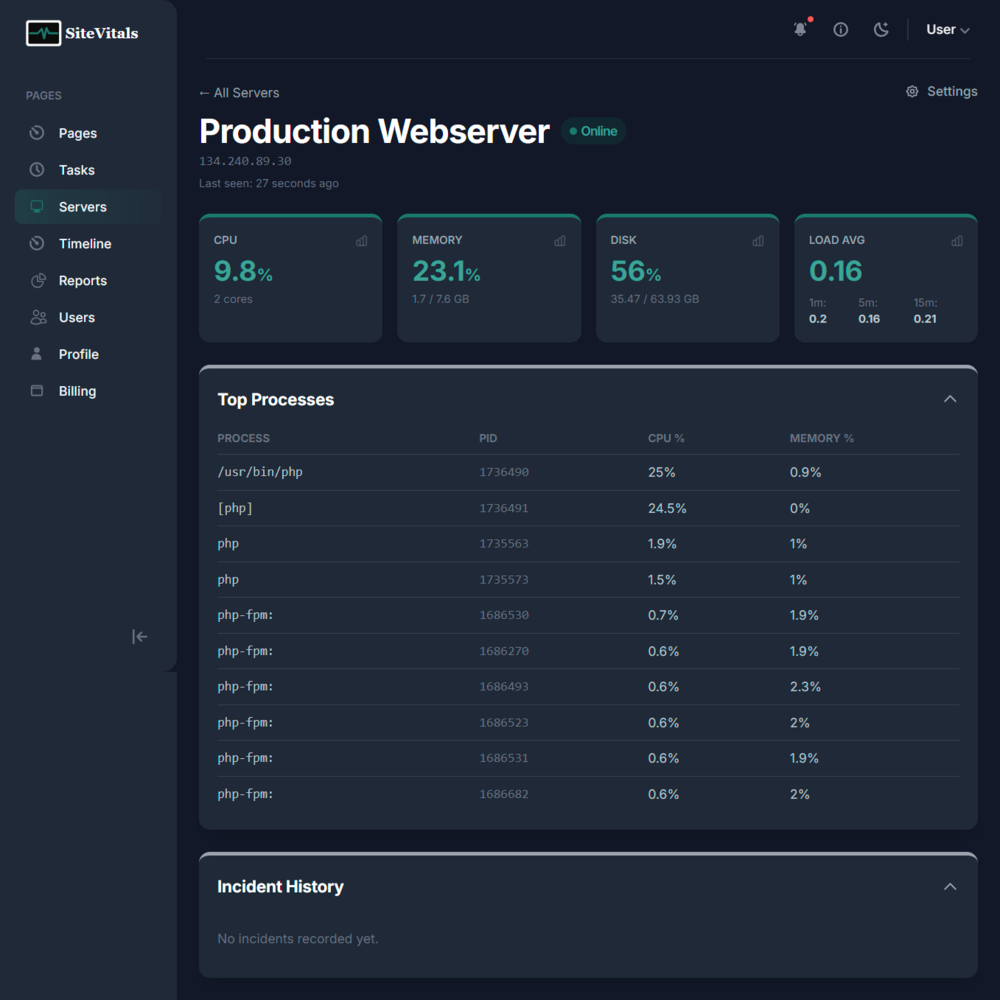Viewport: 1000px width, 1000px height.
Task: Open the Pages section icon in sidebar
Action: 37,132
